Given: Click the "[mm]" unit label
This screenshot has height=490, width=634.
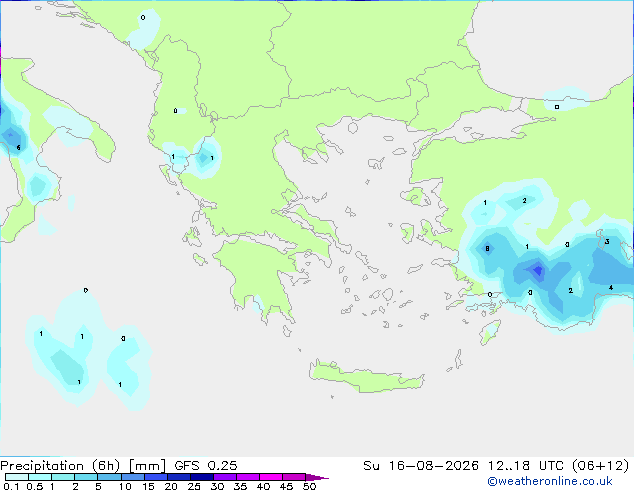Looking at the screenshot, I should pyautogui.click(x=147, y=466).
